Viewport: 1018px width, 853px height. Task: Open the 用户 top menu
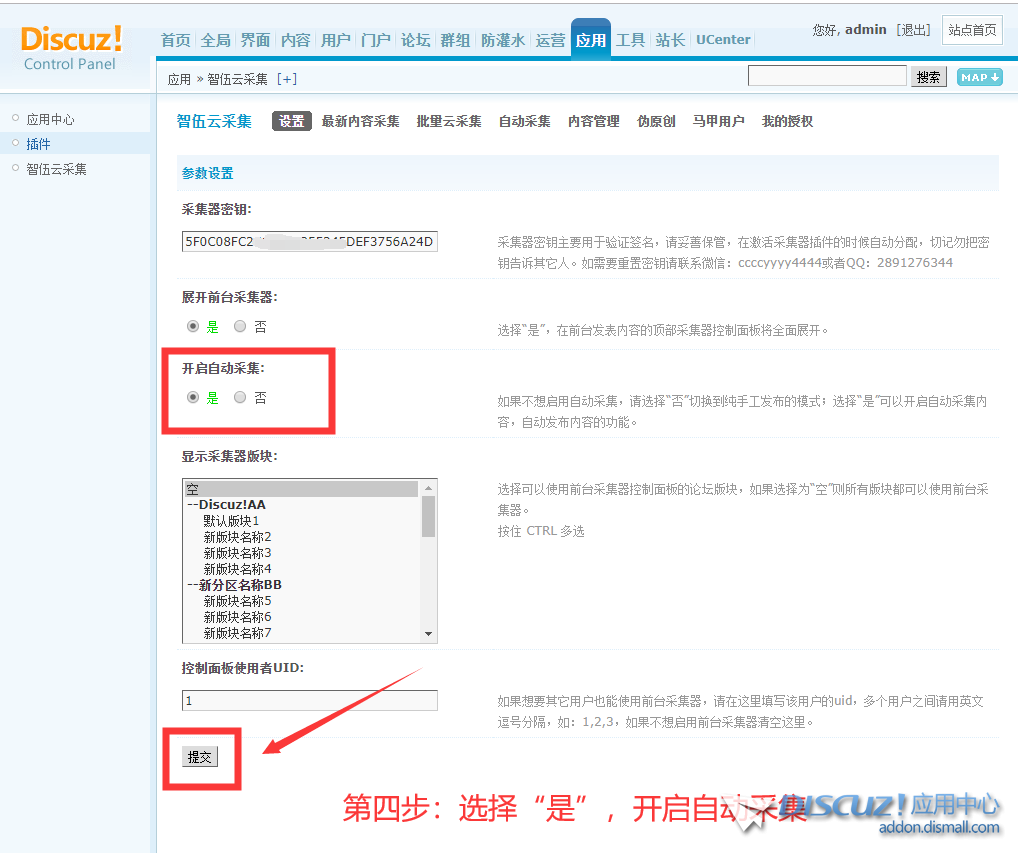point(336,40)
